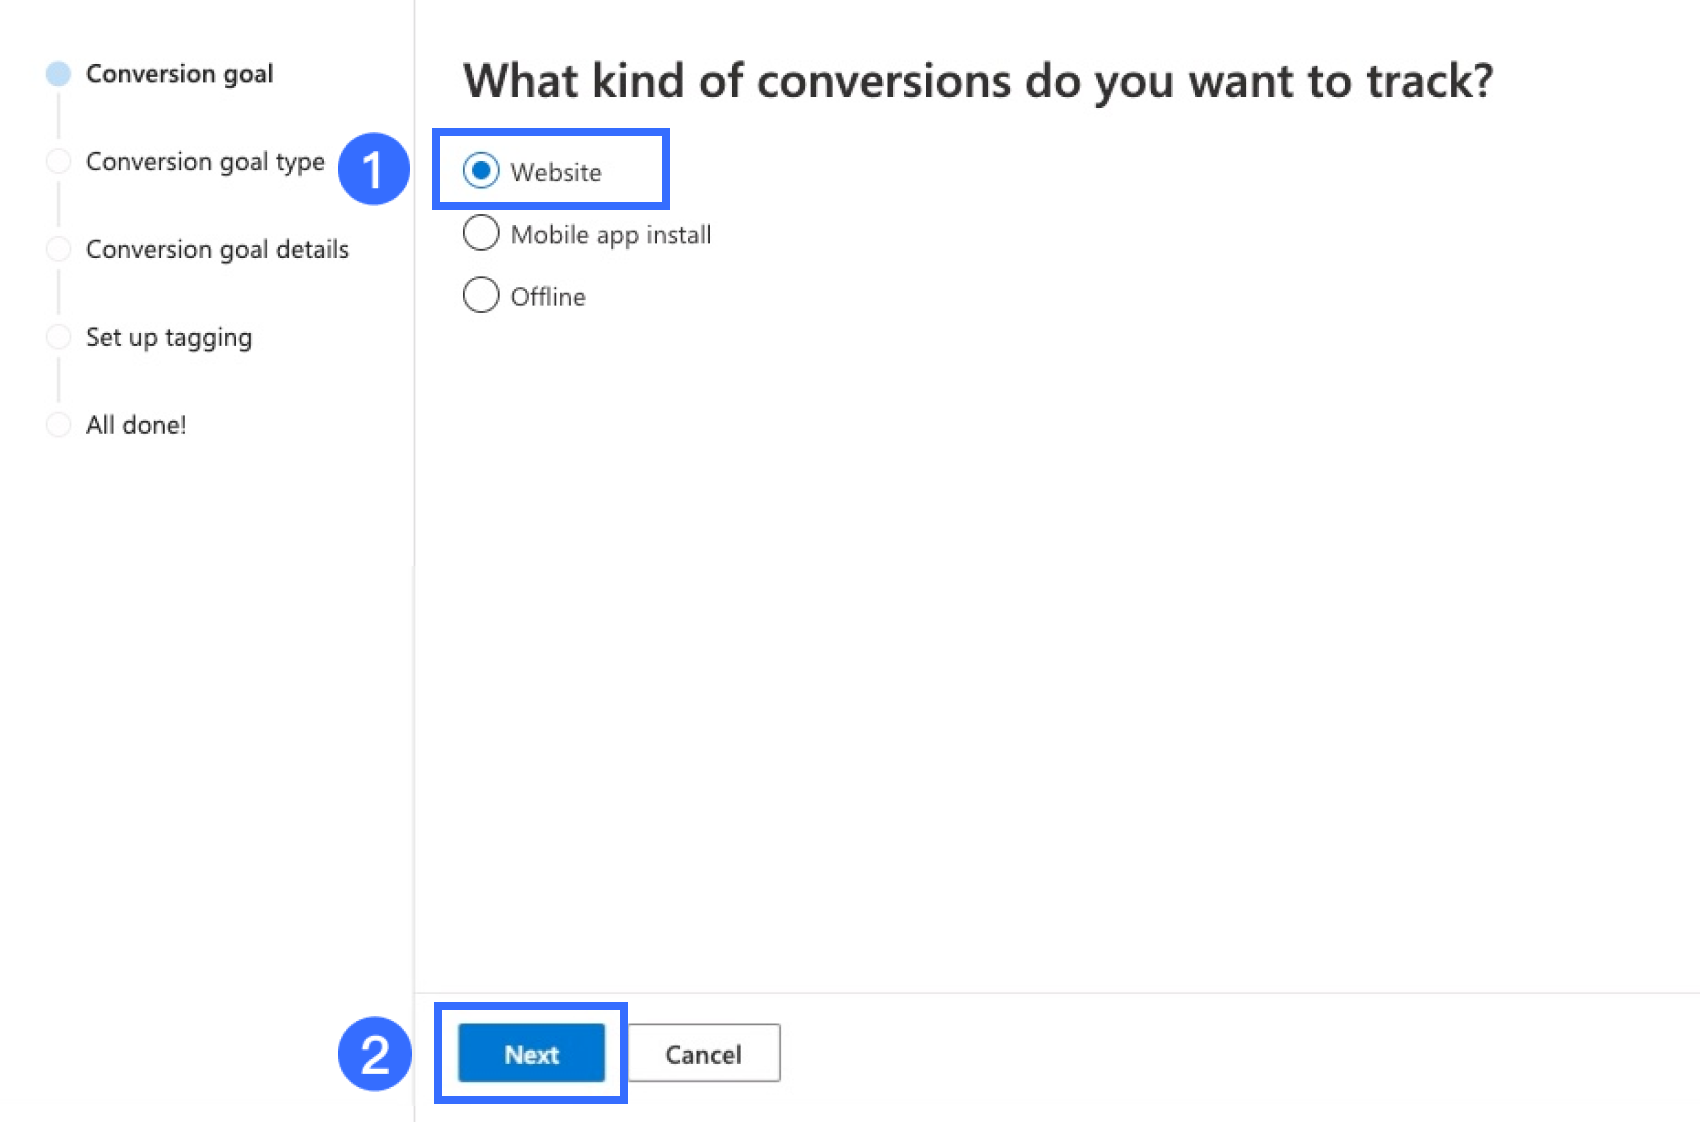Click the blue number 2 badge
Viewport: 1700px width, 1122px height.
click(x=374, y=1054)
